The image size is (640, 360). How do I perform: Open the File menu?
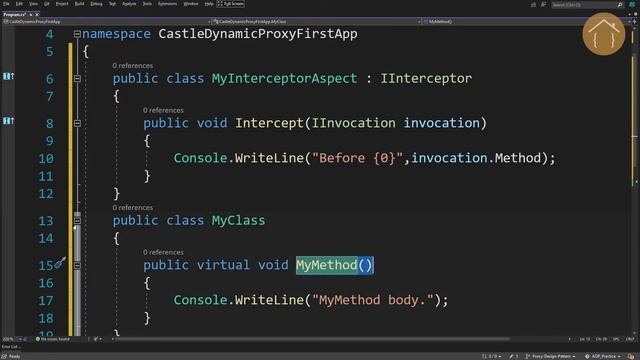point(6,4)
